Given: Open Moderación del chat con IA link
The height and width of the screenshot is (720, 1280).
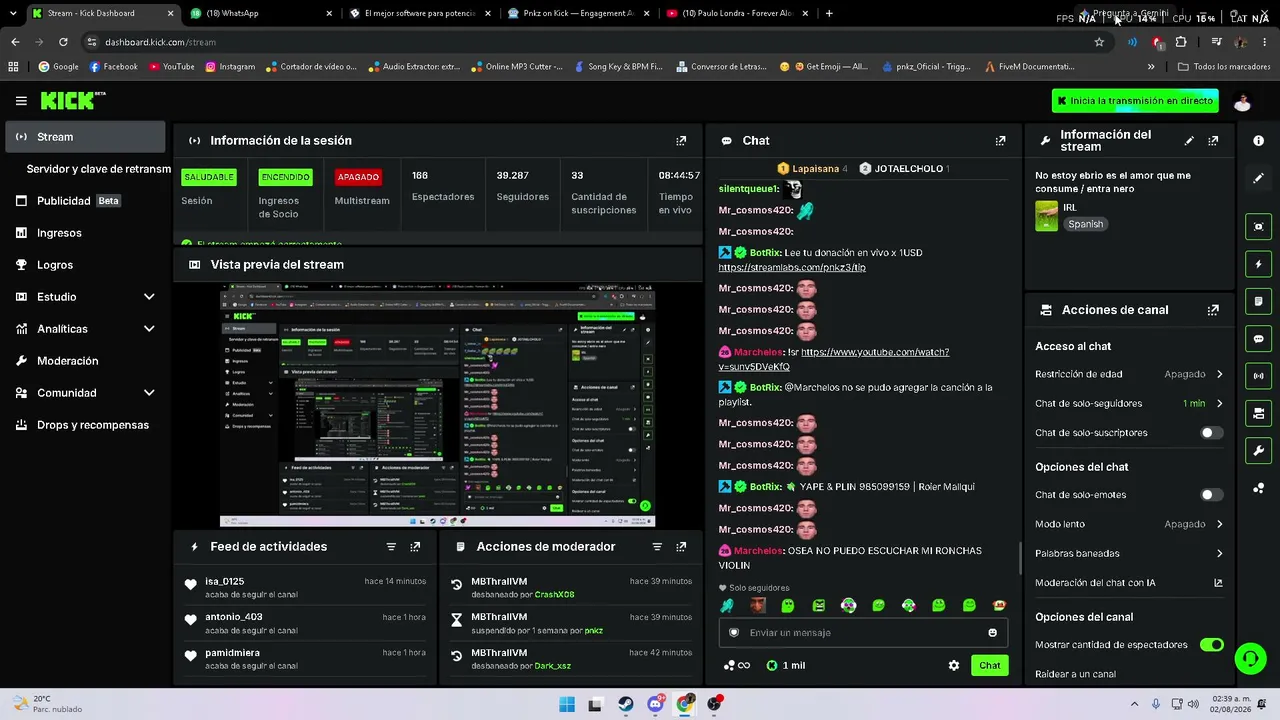Looking at the screenshot, I should tap(1129, 583).
